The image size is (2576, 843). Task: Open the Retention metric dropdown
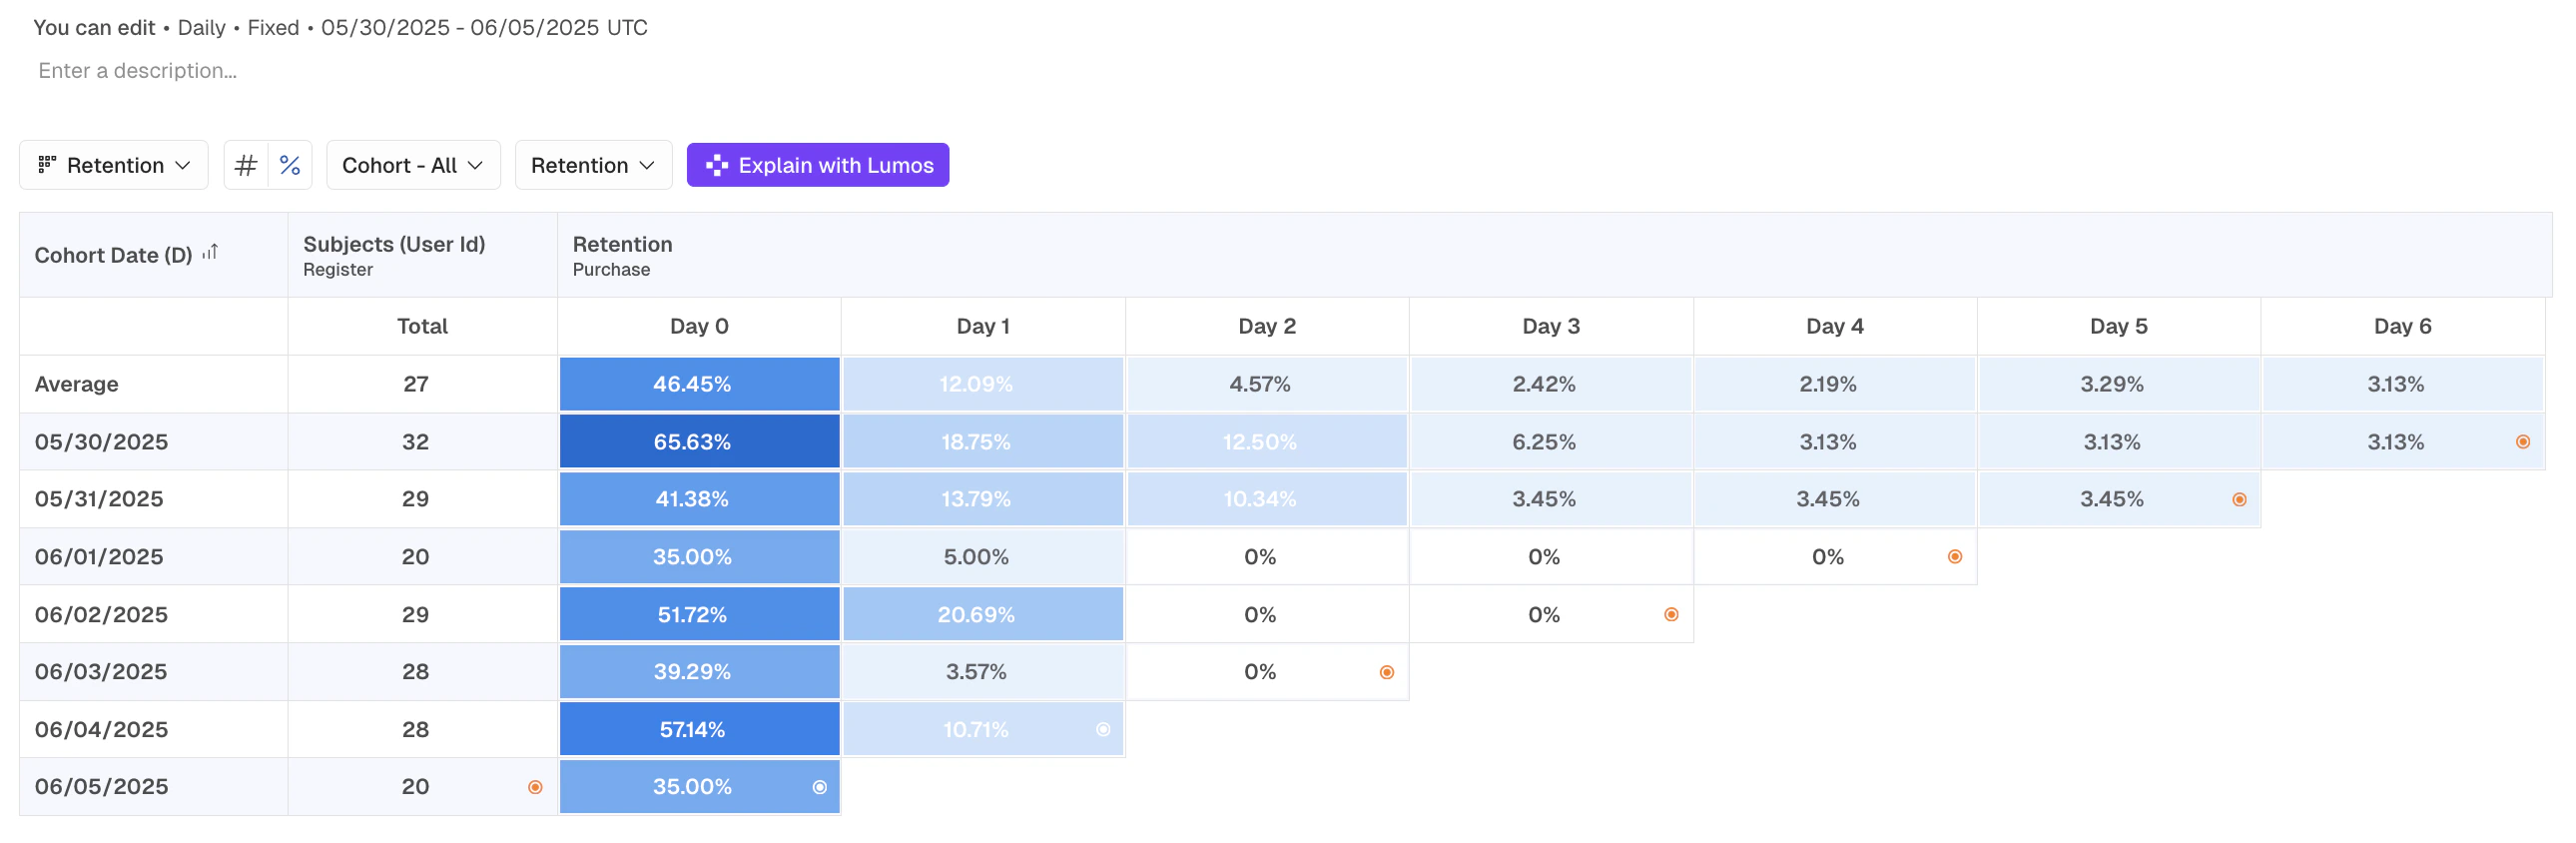(x=592, y=165)
